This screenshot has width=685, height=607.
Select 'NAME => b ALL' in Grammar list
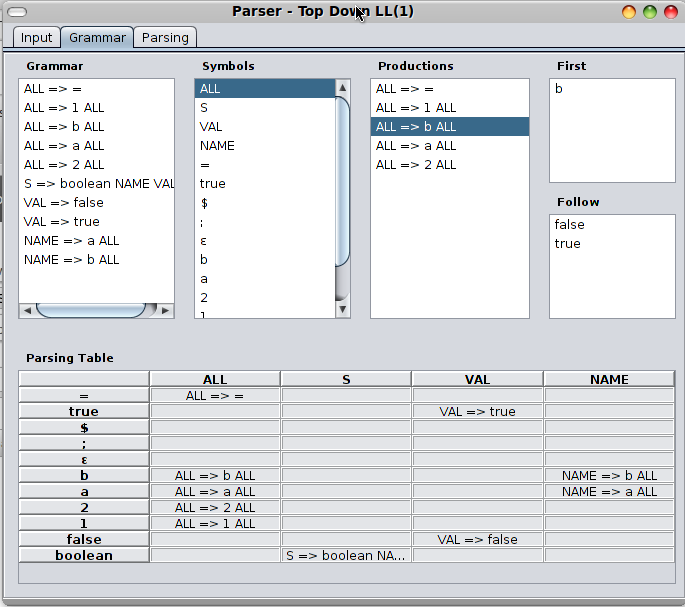click(96, 260)
